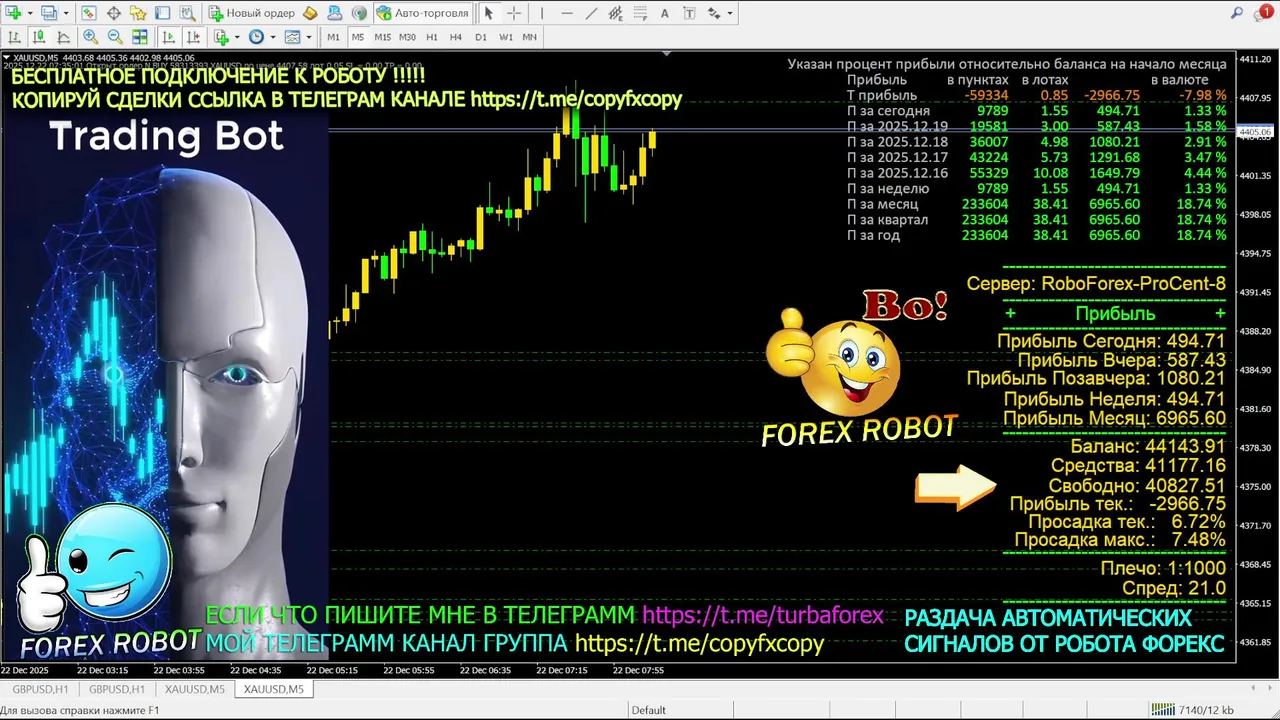Click the Default profile in status bar
1280x720 pixels.
pyautogui.click(x=648, y=710)
